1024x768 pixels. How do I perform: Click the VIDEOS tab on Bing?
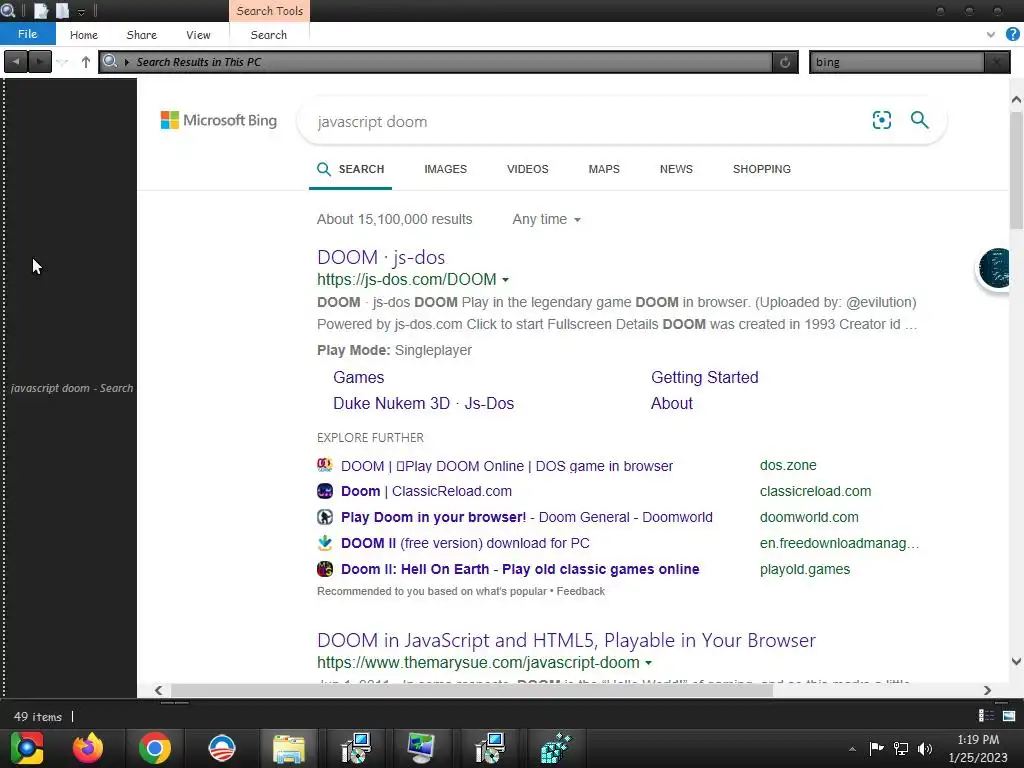click(528, 169)
